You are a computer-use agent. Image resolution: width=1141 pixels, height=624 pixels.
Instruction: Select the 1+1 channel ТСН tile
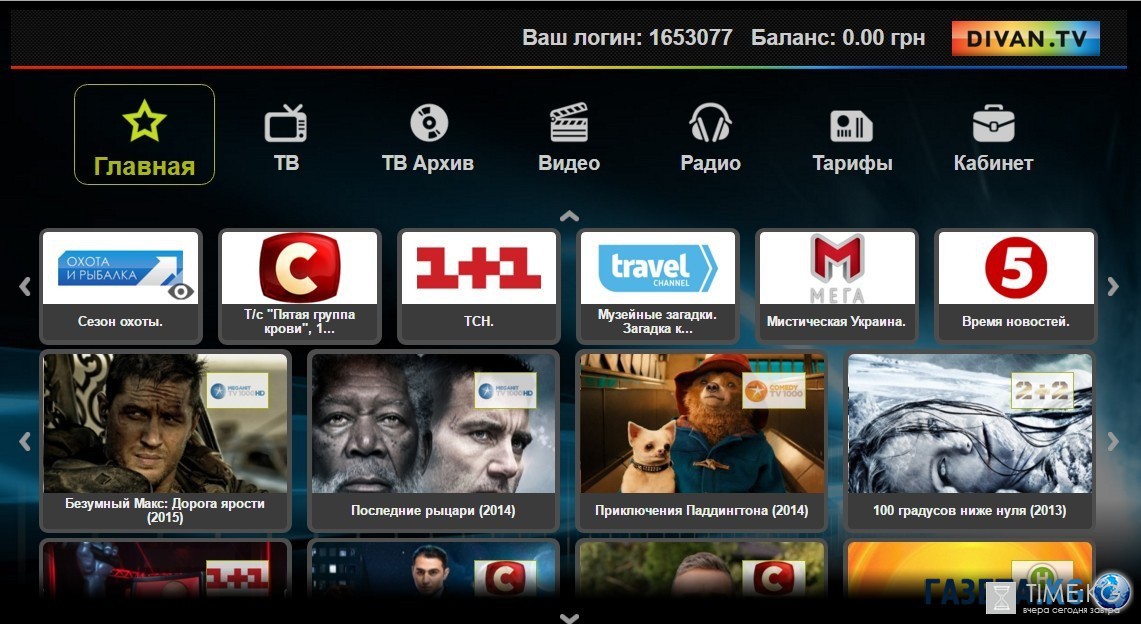(478, 286)
